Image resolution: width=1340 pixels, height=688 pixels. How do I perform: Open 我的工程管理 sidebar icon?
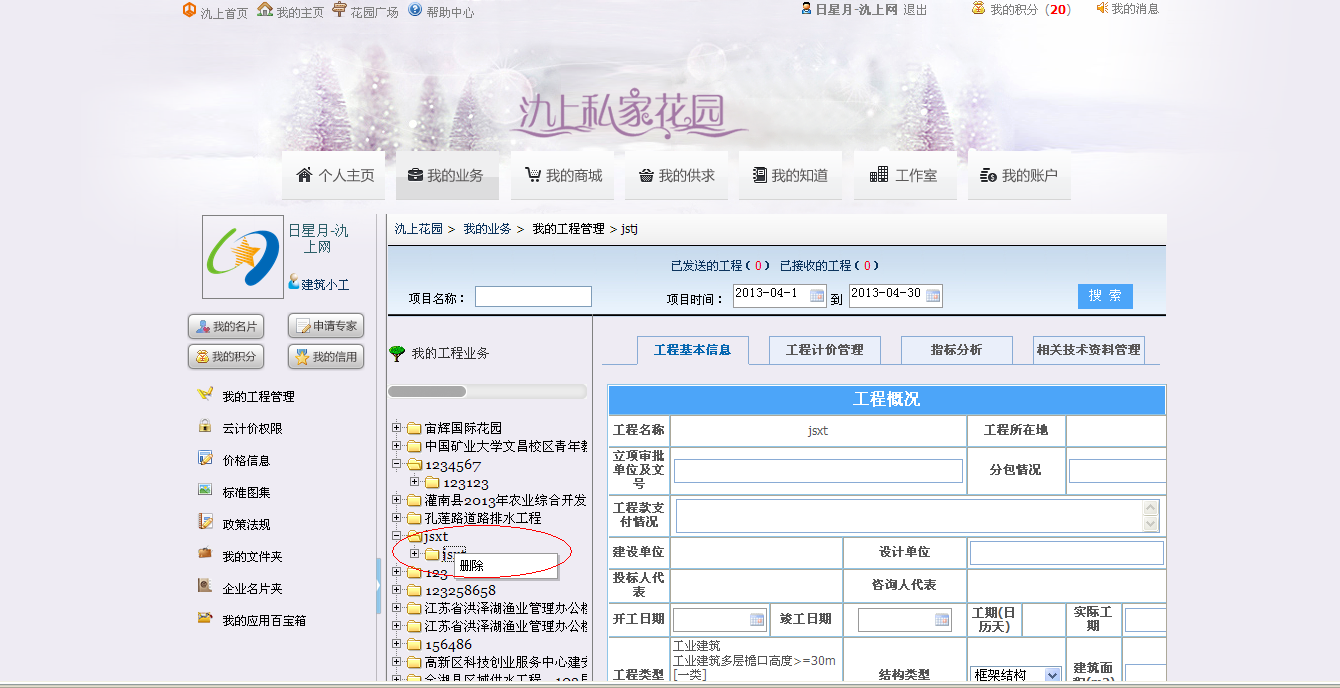pyautogui.click(x=205, y=394)
